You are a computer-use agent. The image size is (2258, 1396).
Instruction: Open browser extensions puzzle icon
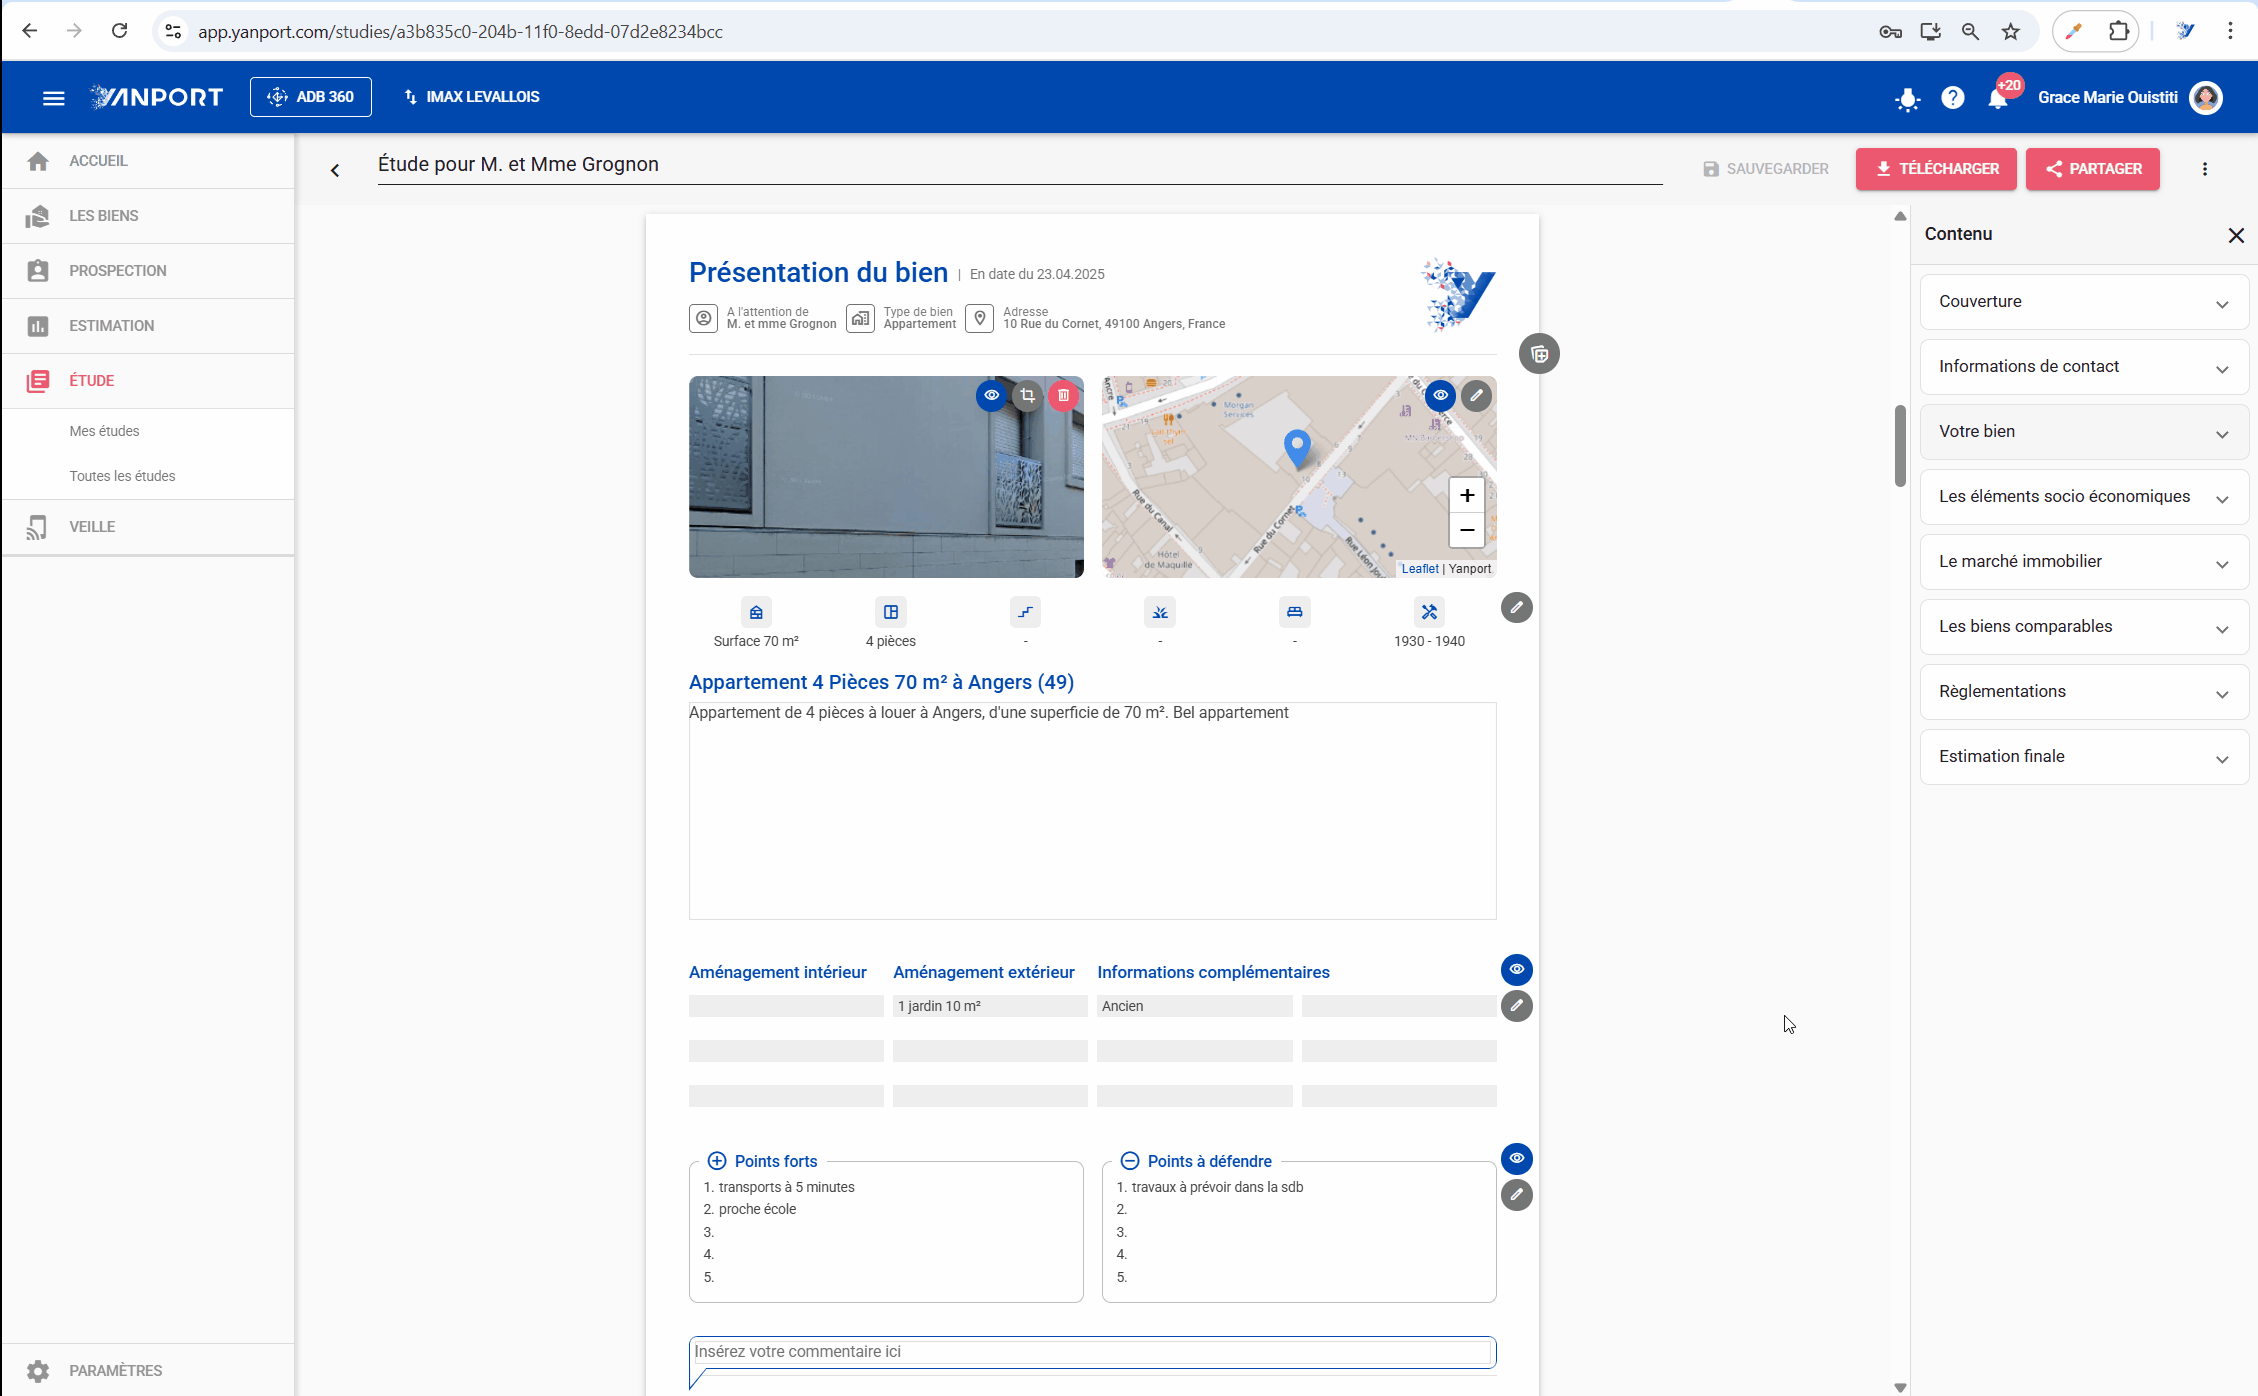click(x=2118, y=31)
